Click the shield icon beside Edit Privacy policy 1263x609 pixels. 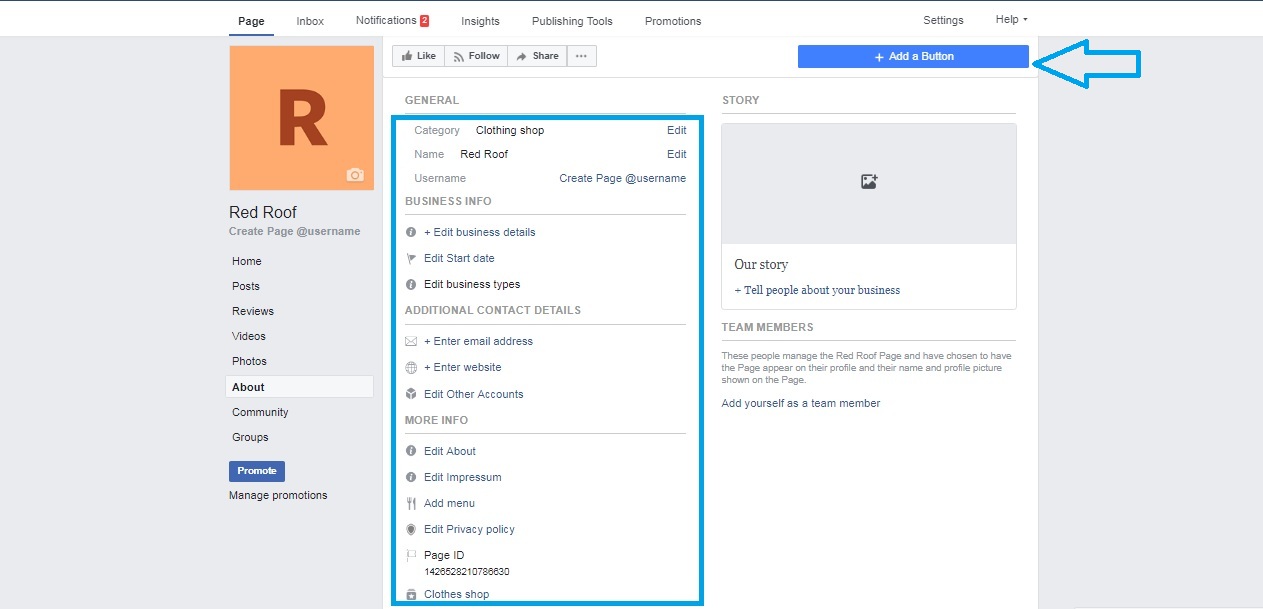(411, 529)
